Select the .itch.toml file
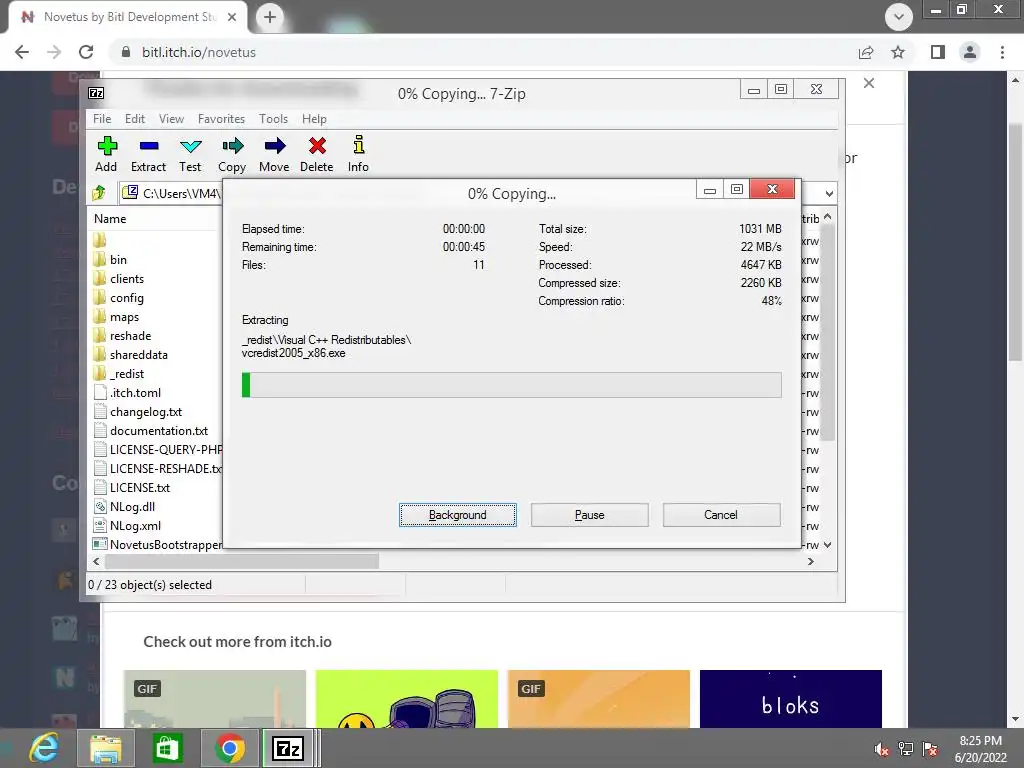The image size is (1024, 768). coord(135,392)
